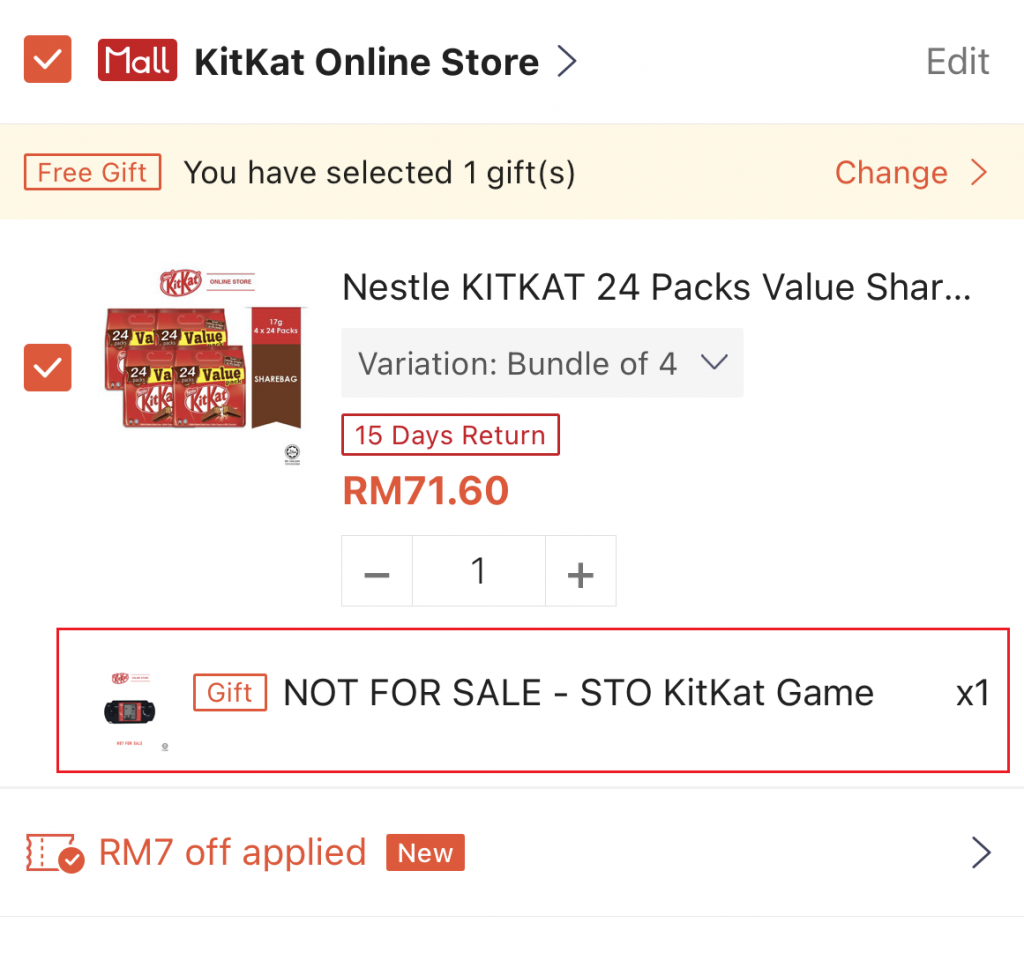Tap the voucher ticket icon
This screenshot has height=960, width=1024.
click(54, 853)
